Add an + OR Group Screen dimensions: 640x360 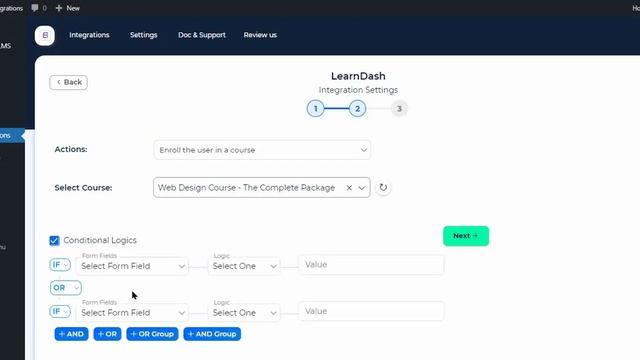[152, 334]
